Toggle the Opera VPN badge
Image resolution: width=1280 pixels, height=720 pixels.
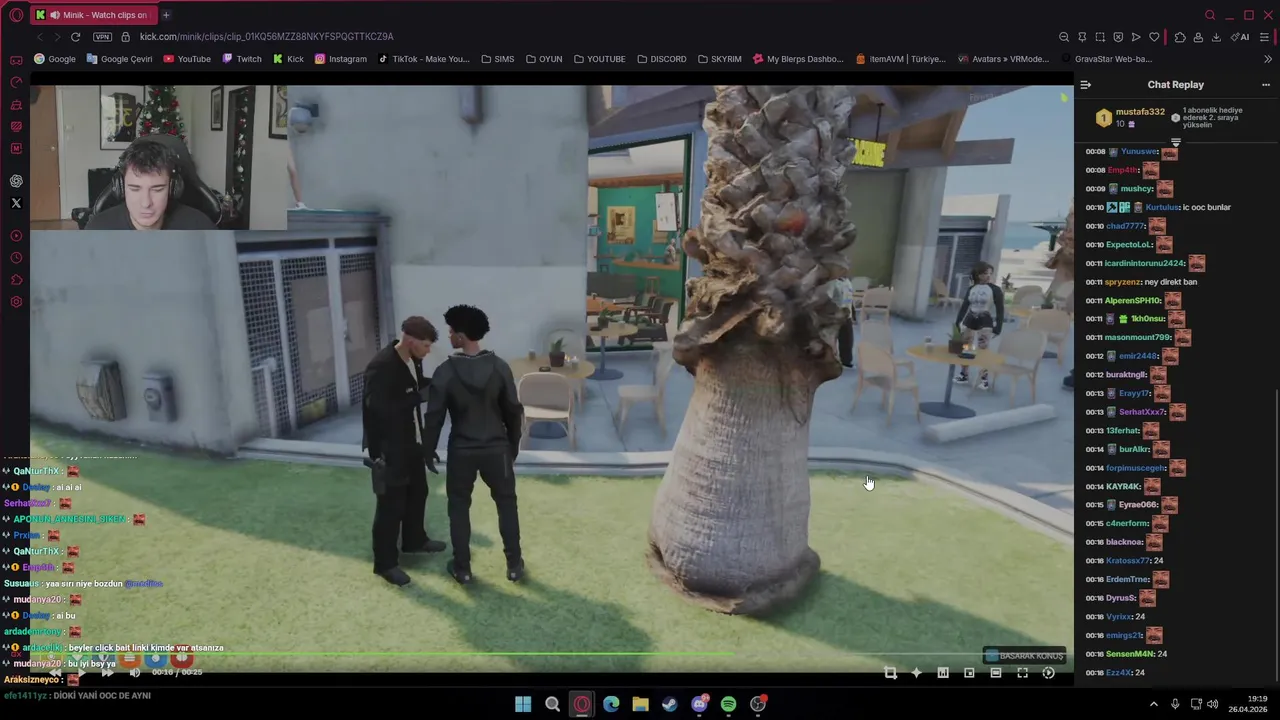pos(102,37)
